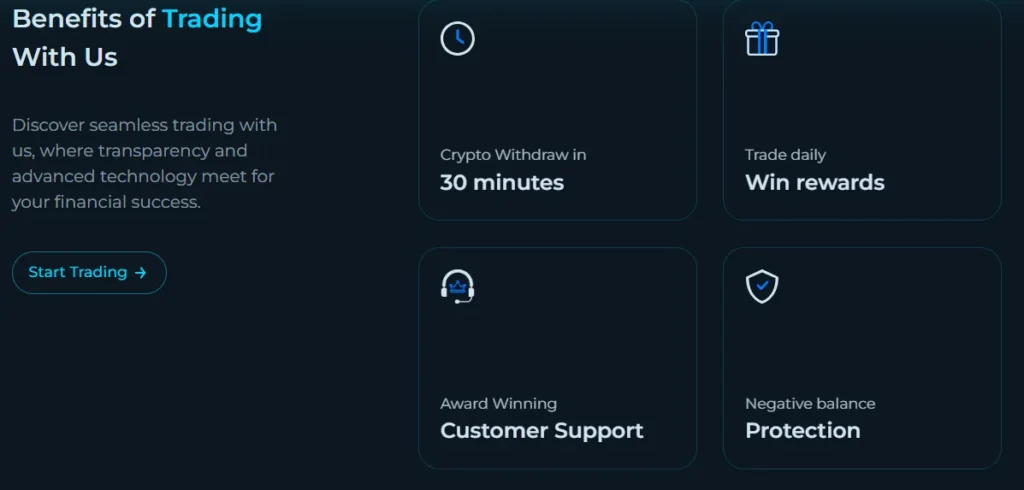
Task: Open the "Win rewards" card title
Action: pos(814,183)
